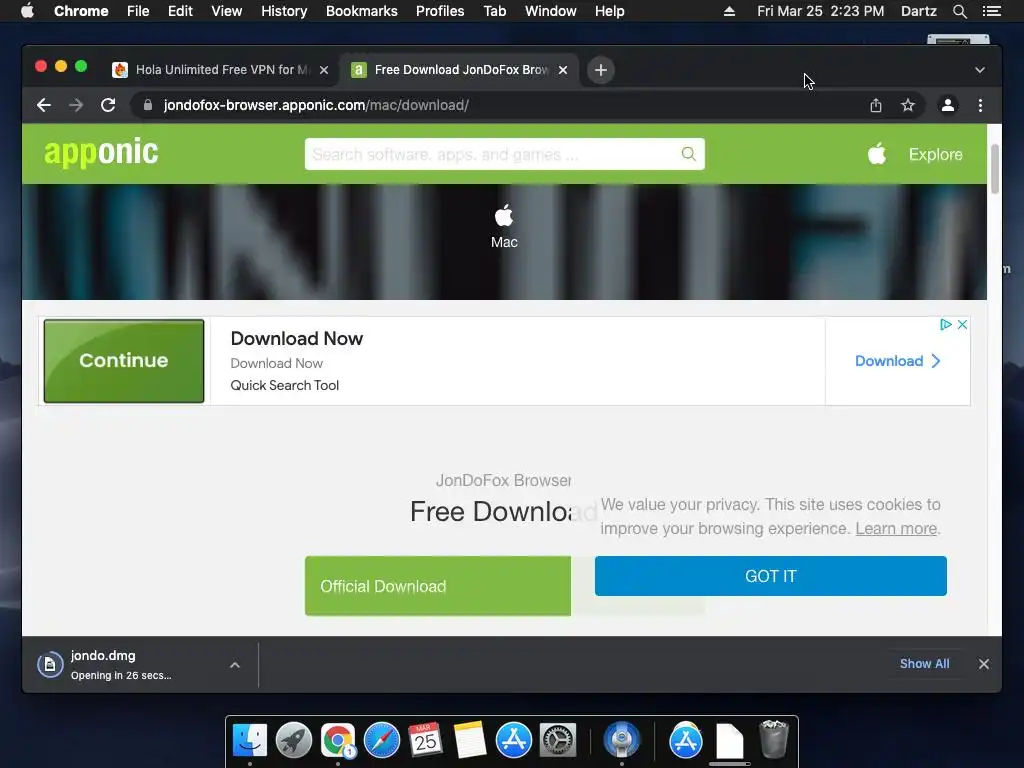1024x768 pixels.
Task: Open the History menu
Action: point(283,11)
